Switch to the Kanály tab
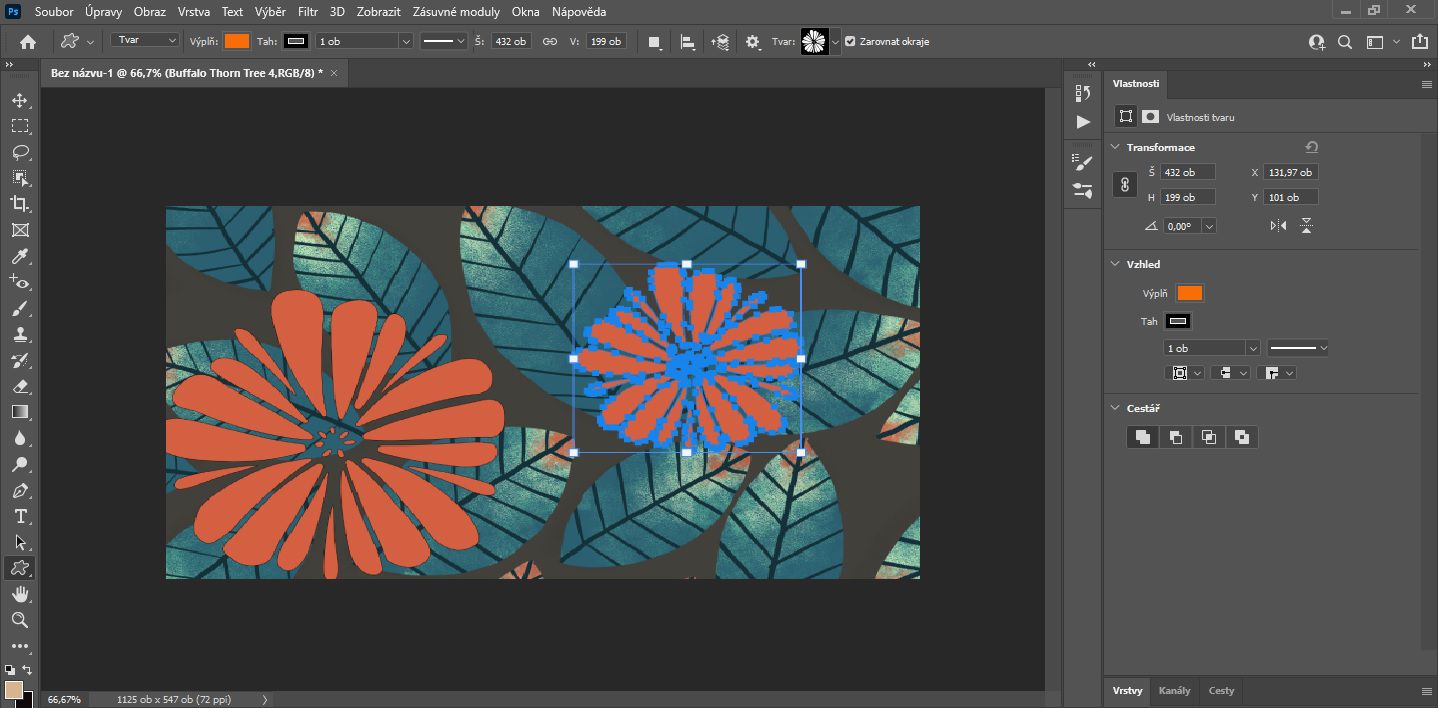The image size is (1438, 708). click(x=1174, y=690)
